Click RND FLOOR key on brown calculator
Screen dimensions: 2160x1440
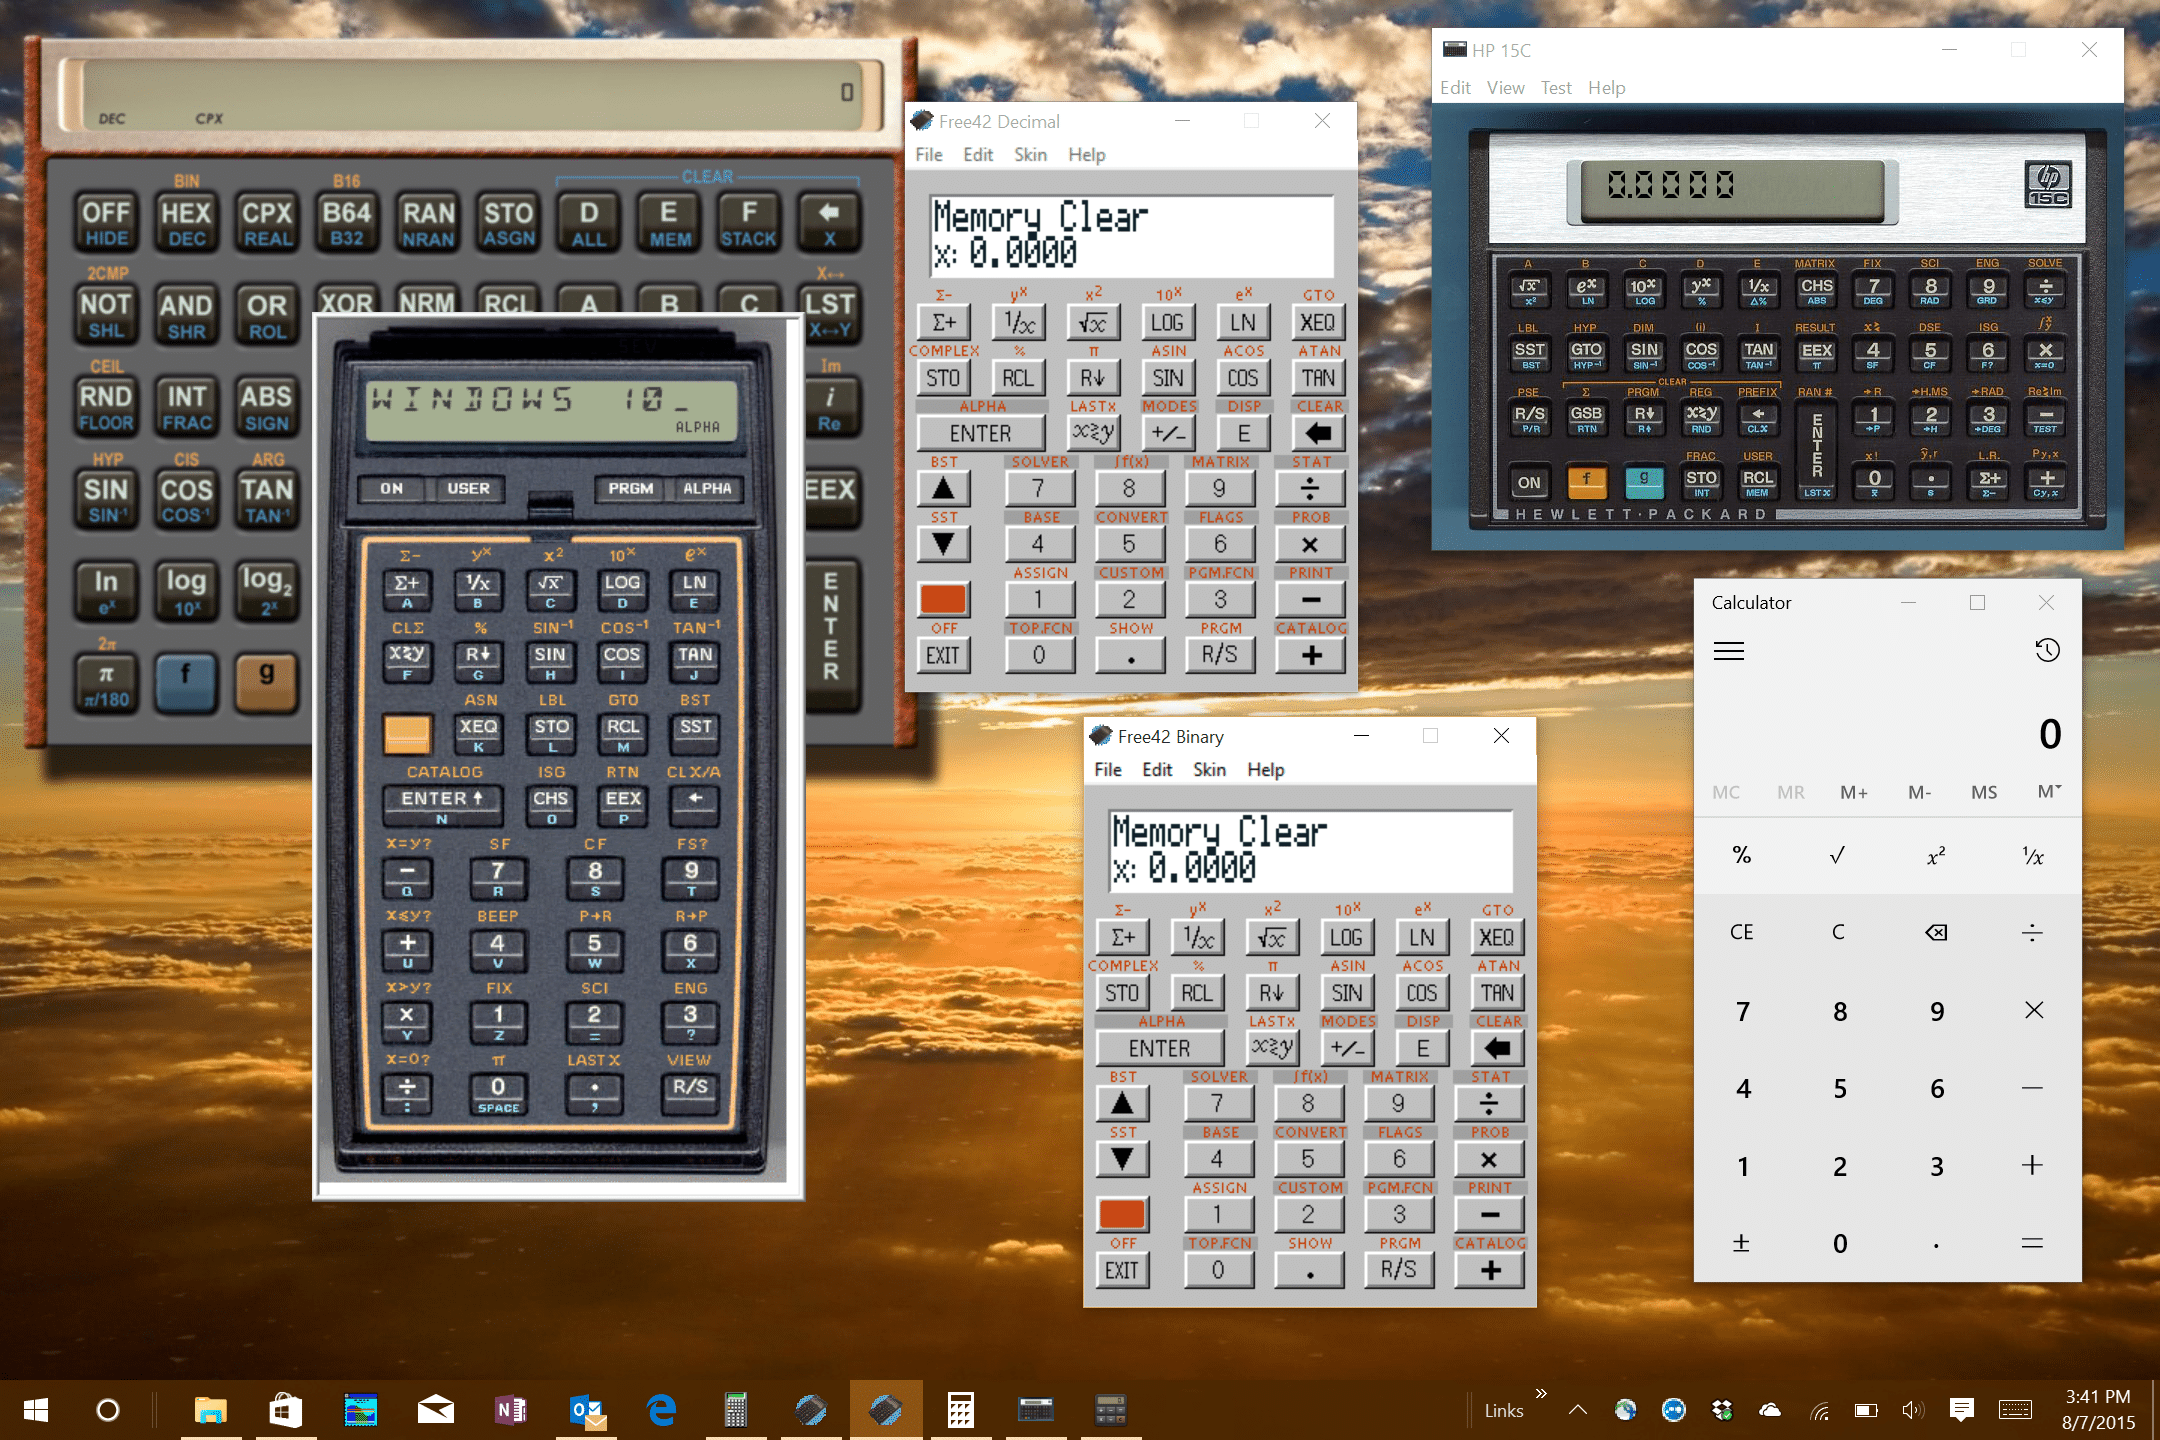pyautogui.click(x=106, y=407)
